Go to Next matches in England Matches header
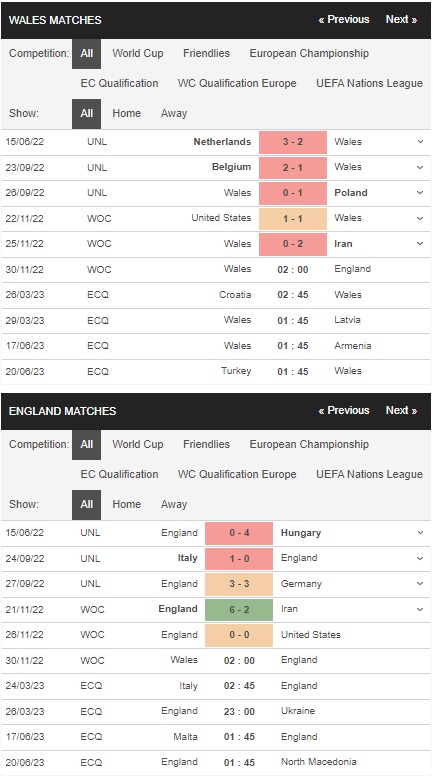The height and width of the screenshot is (777, 433). click(x=401, y=411)
